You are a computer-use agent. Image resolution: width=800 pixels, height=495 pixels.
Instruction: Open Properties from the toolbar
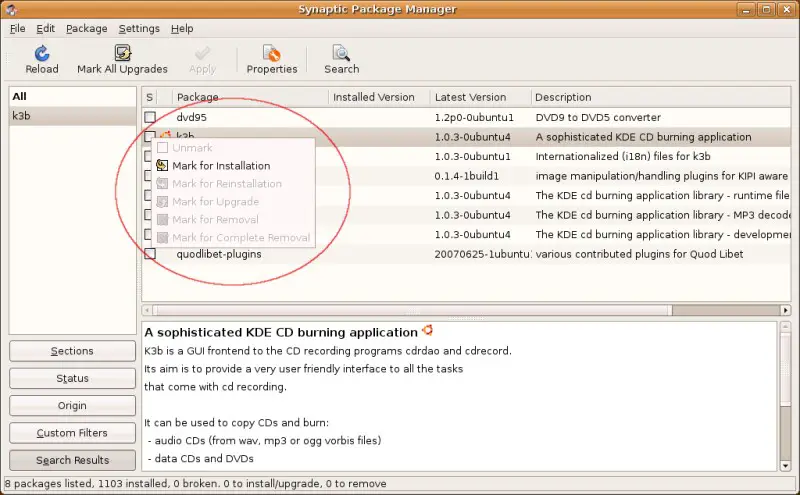click(271, 60)
